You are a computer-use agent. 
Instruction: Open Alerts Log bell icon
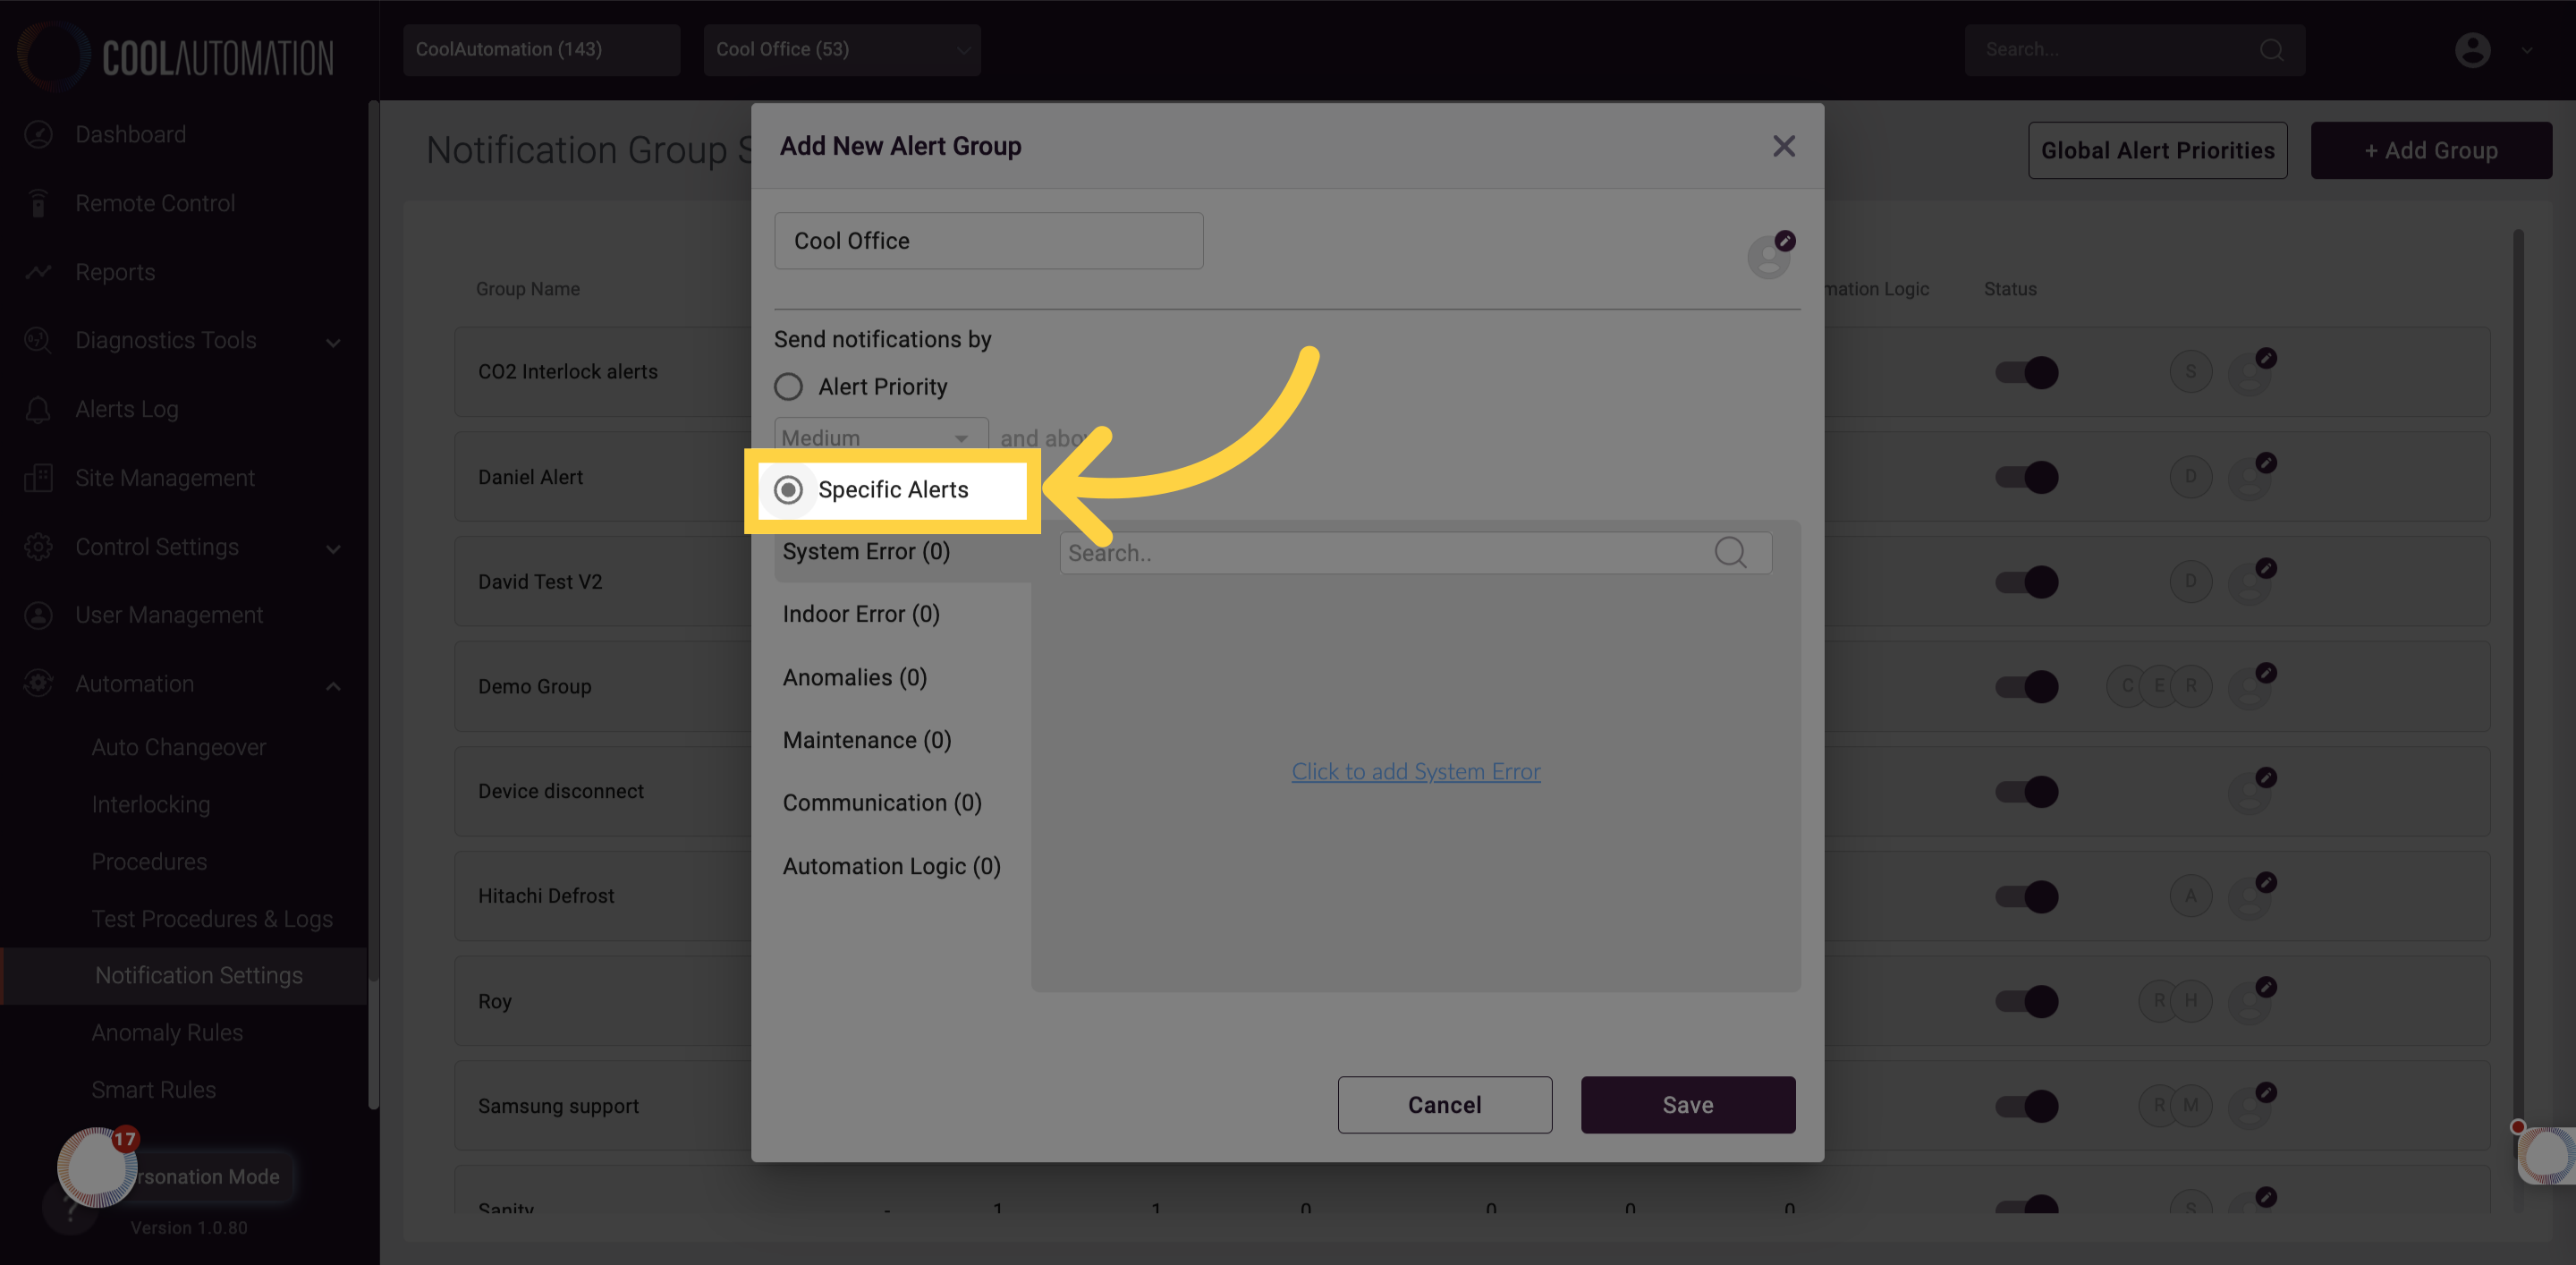(38, 409)
